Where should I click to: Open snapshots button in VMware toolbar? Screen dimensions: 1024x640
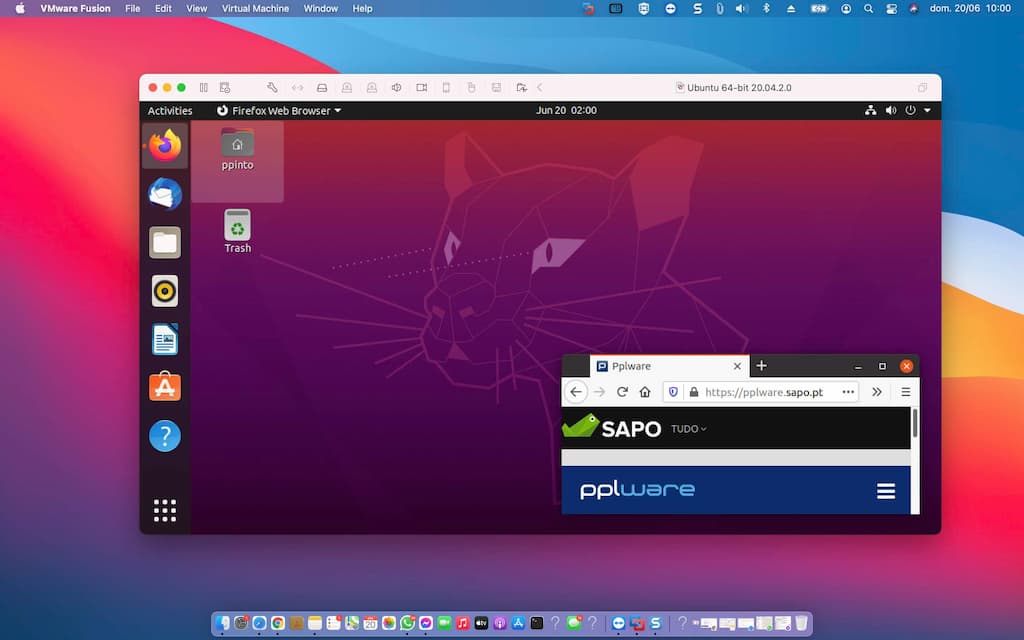[225, 88]
